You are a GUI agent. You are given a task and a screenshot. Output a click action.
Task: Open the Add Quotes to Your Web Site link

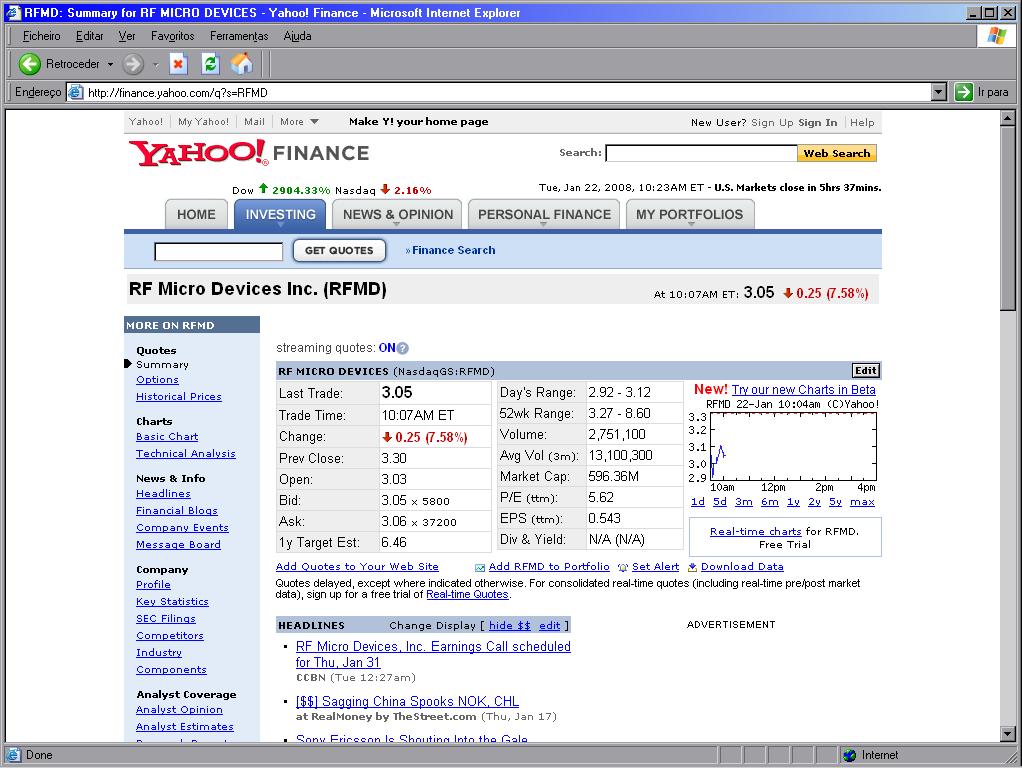pyautogui.click(x=357, y=567)
